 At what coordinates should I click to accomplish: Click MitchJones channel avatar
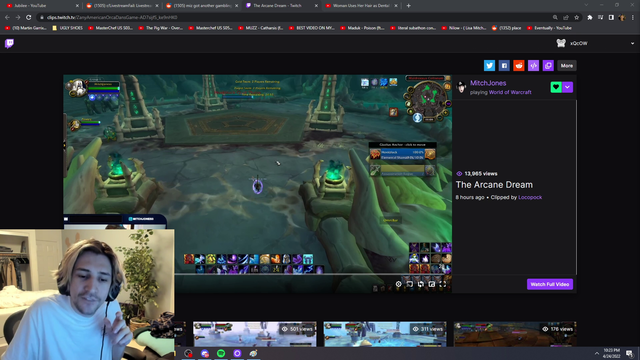(461, 87)
